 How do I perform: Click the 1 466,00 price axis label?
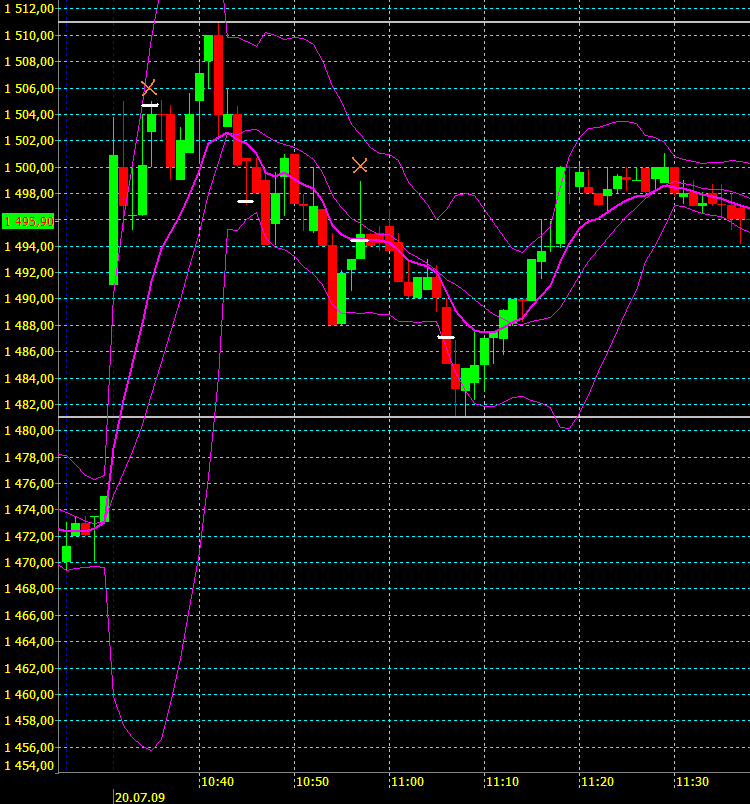29,615
